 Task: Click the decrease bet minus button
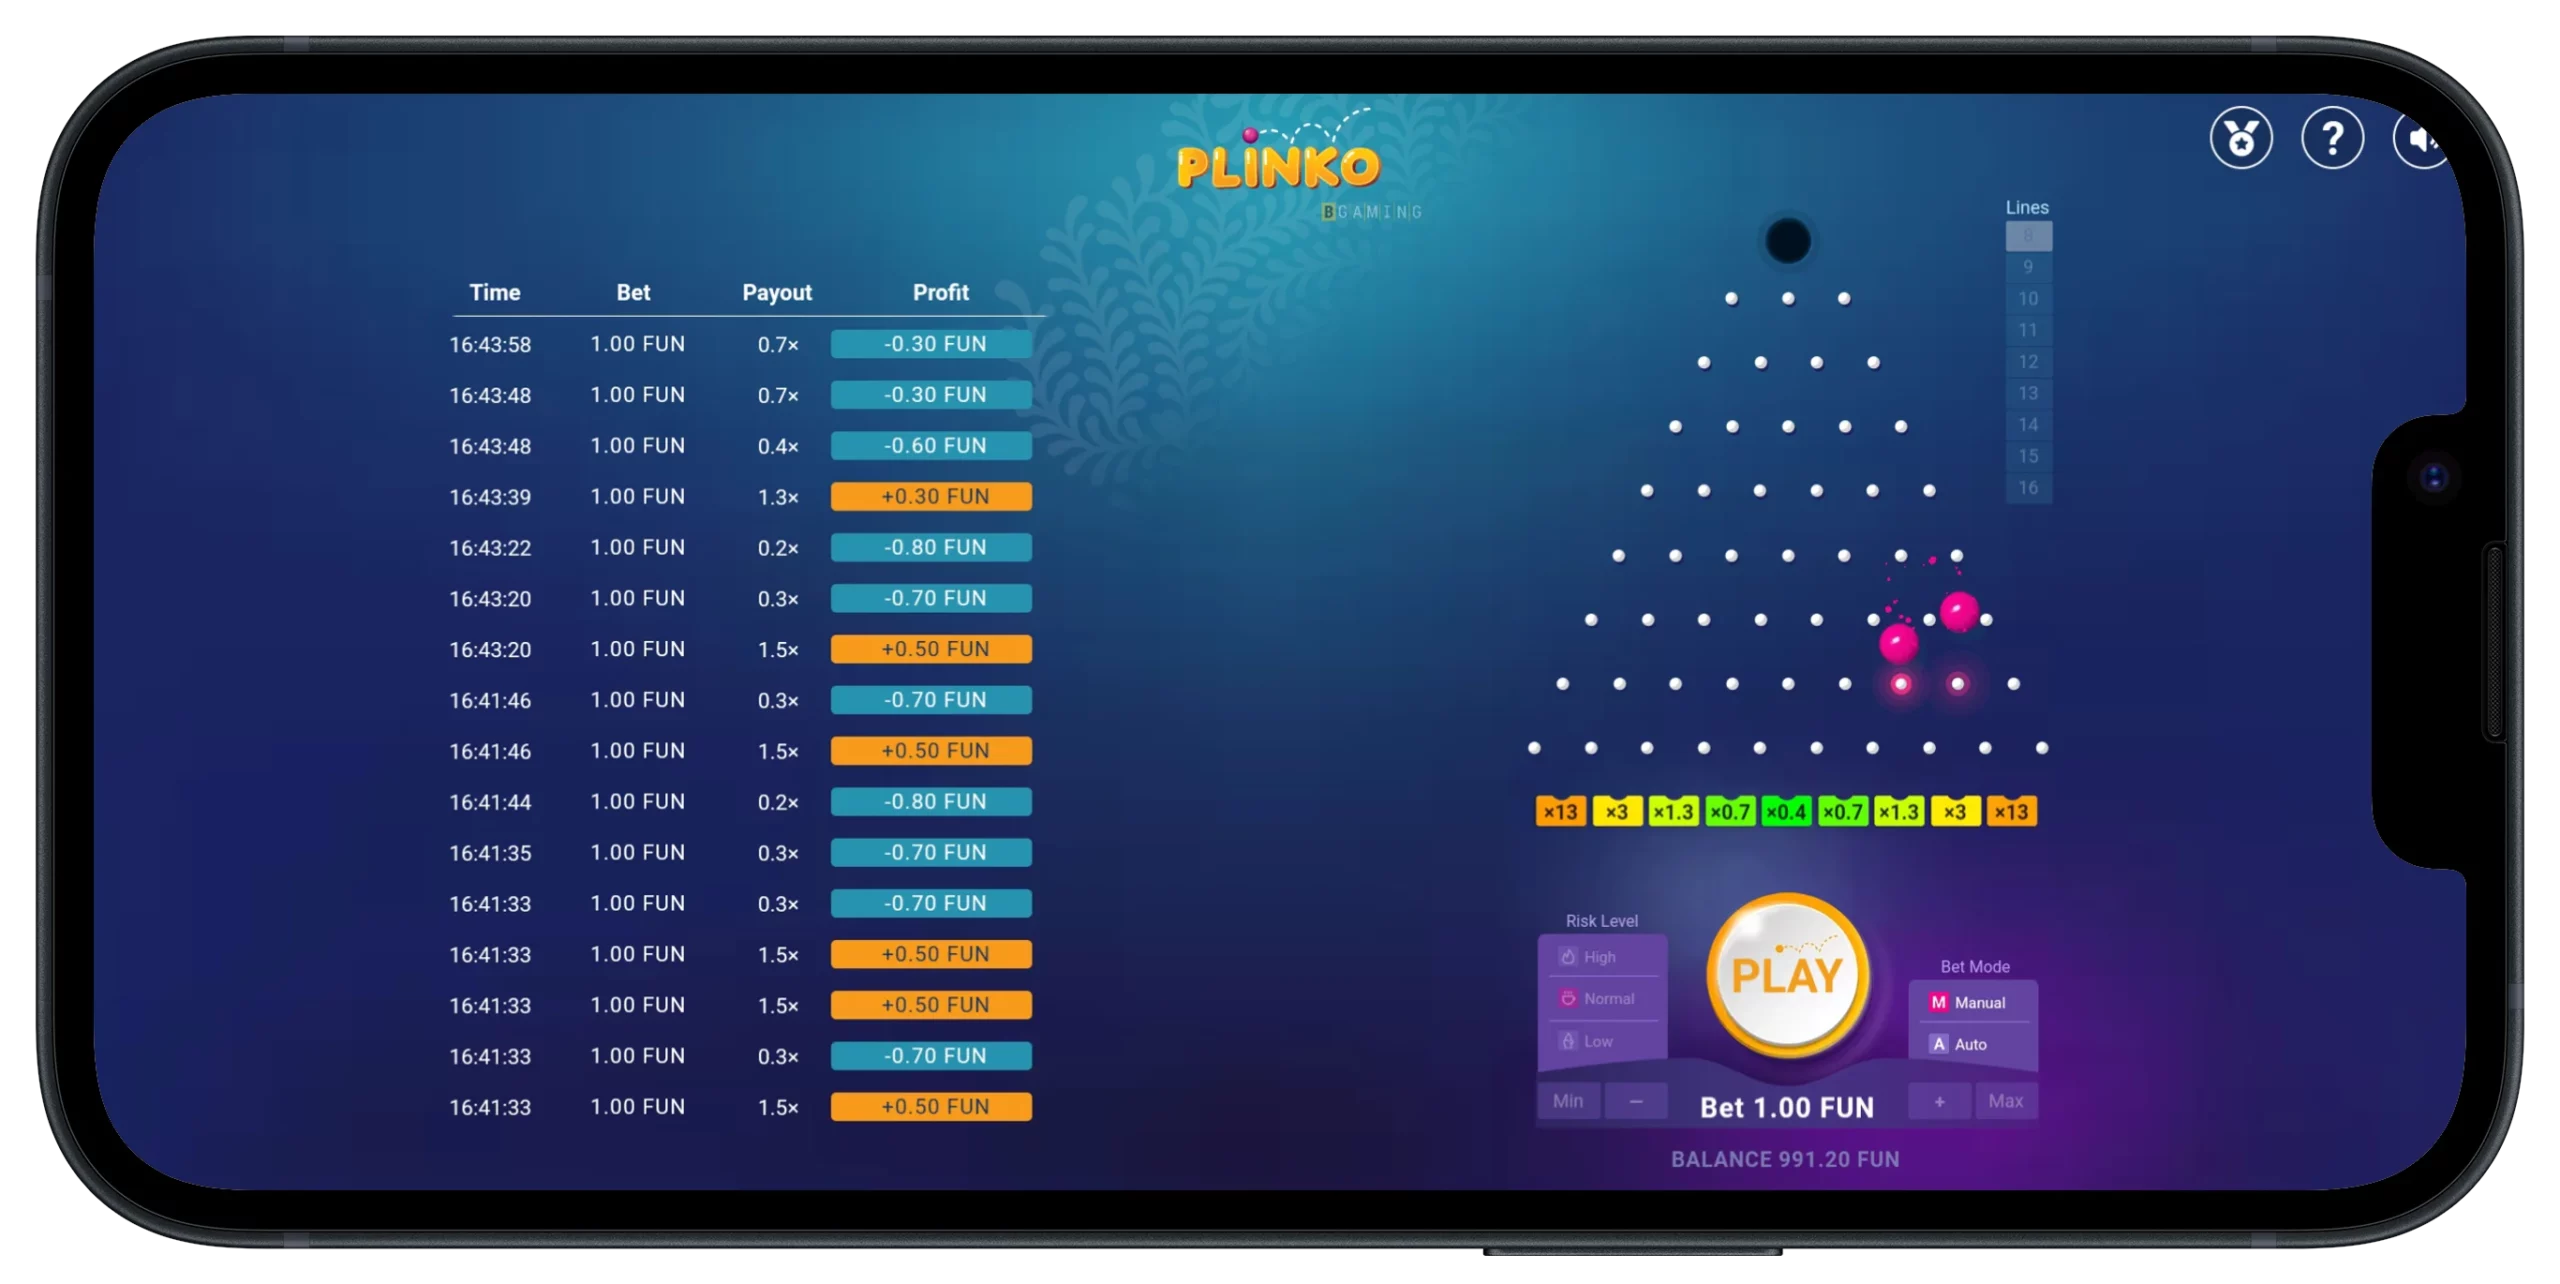[1635, 1101]
